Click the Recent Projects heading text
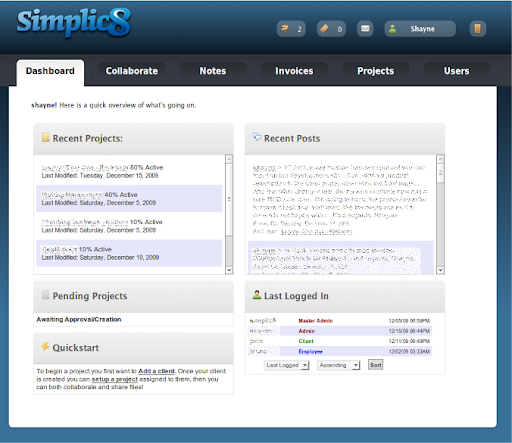This screenshot has width=512, height=443. tap(88, 138)
